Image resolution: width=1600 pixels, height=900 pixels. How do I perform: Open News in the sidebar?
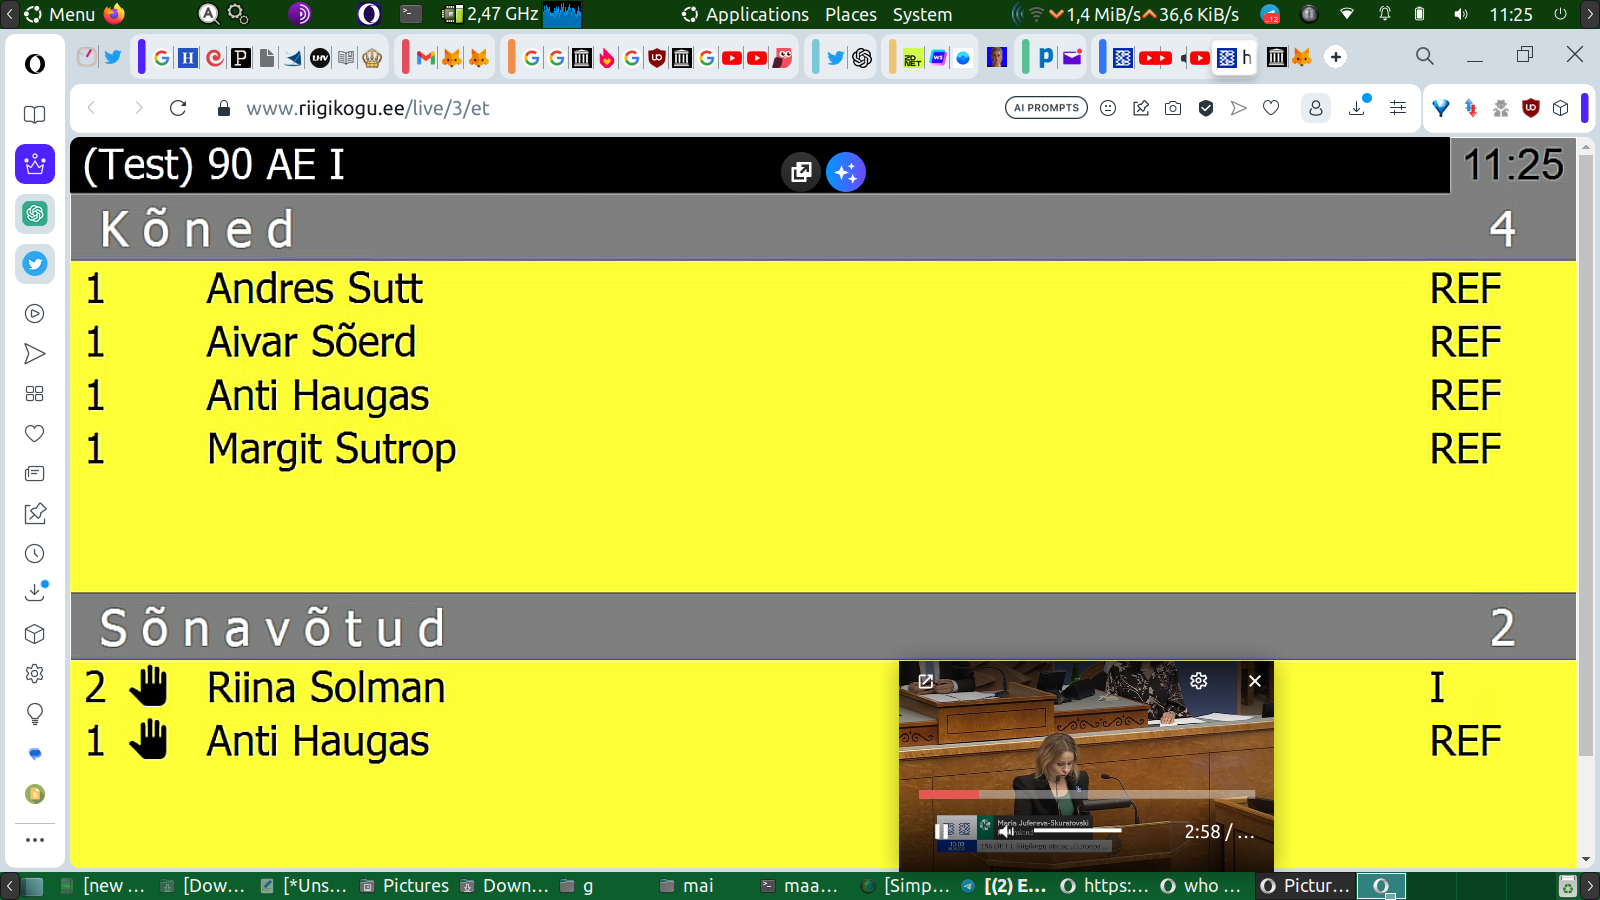click(x=35, y=474)
